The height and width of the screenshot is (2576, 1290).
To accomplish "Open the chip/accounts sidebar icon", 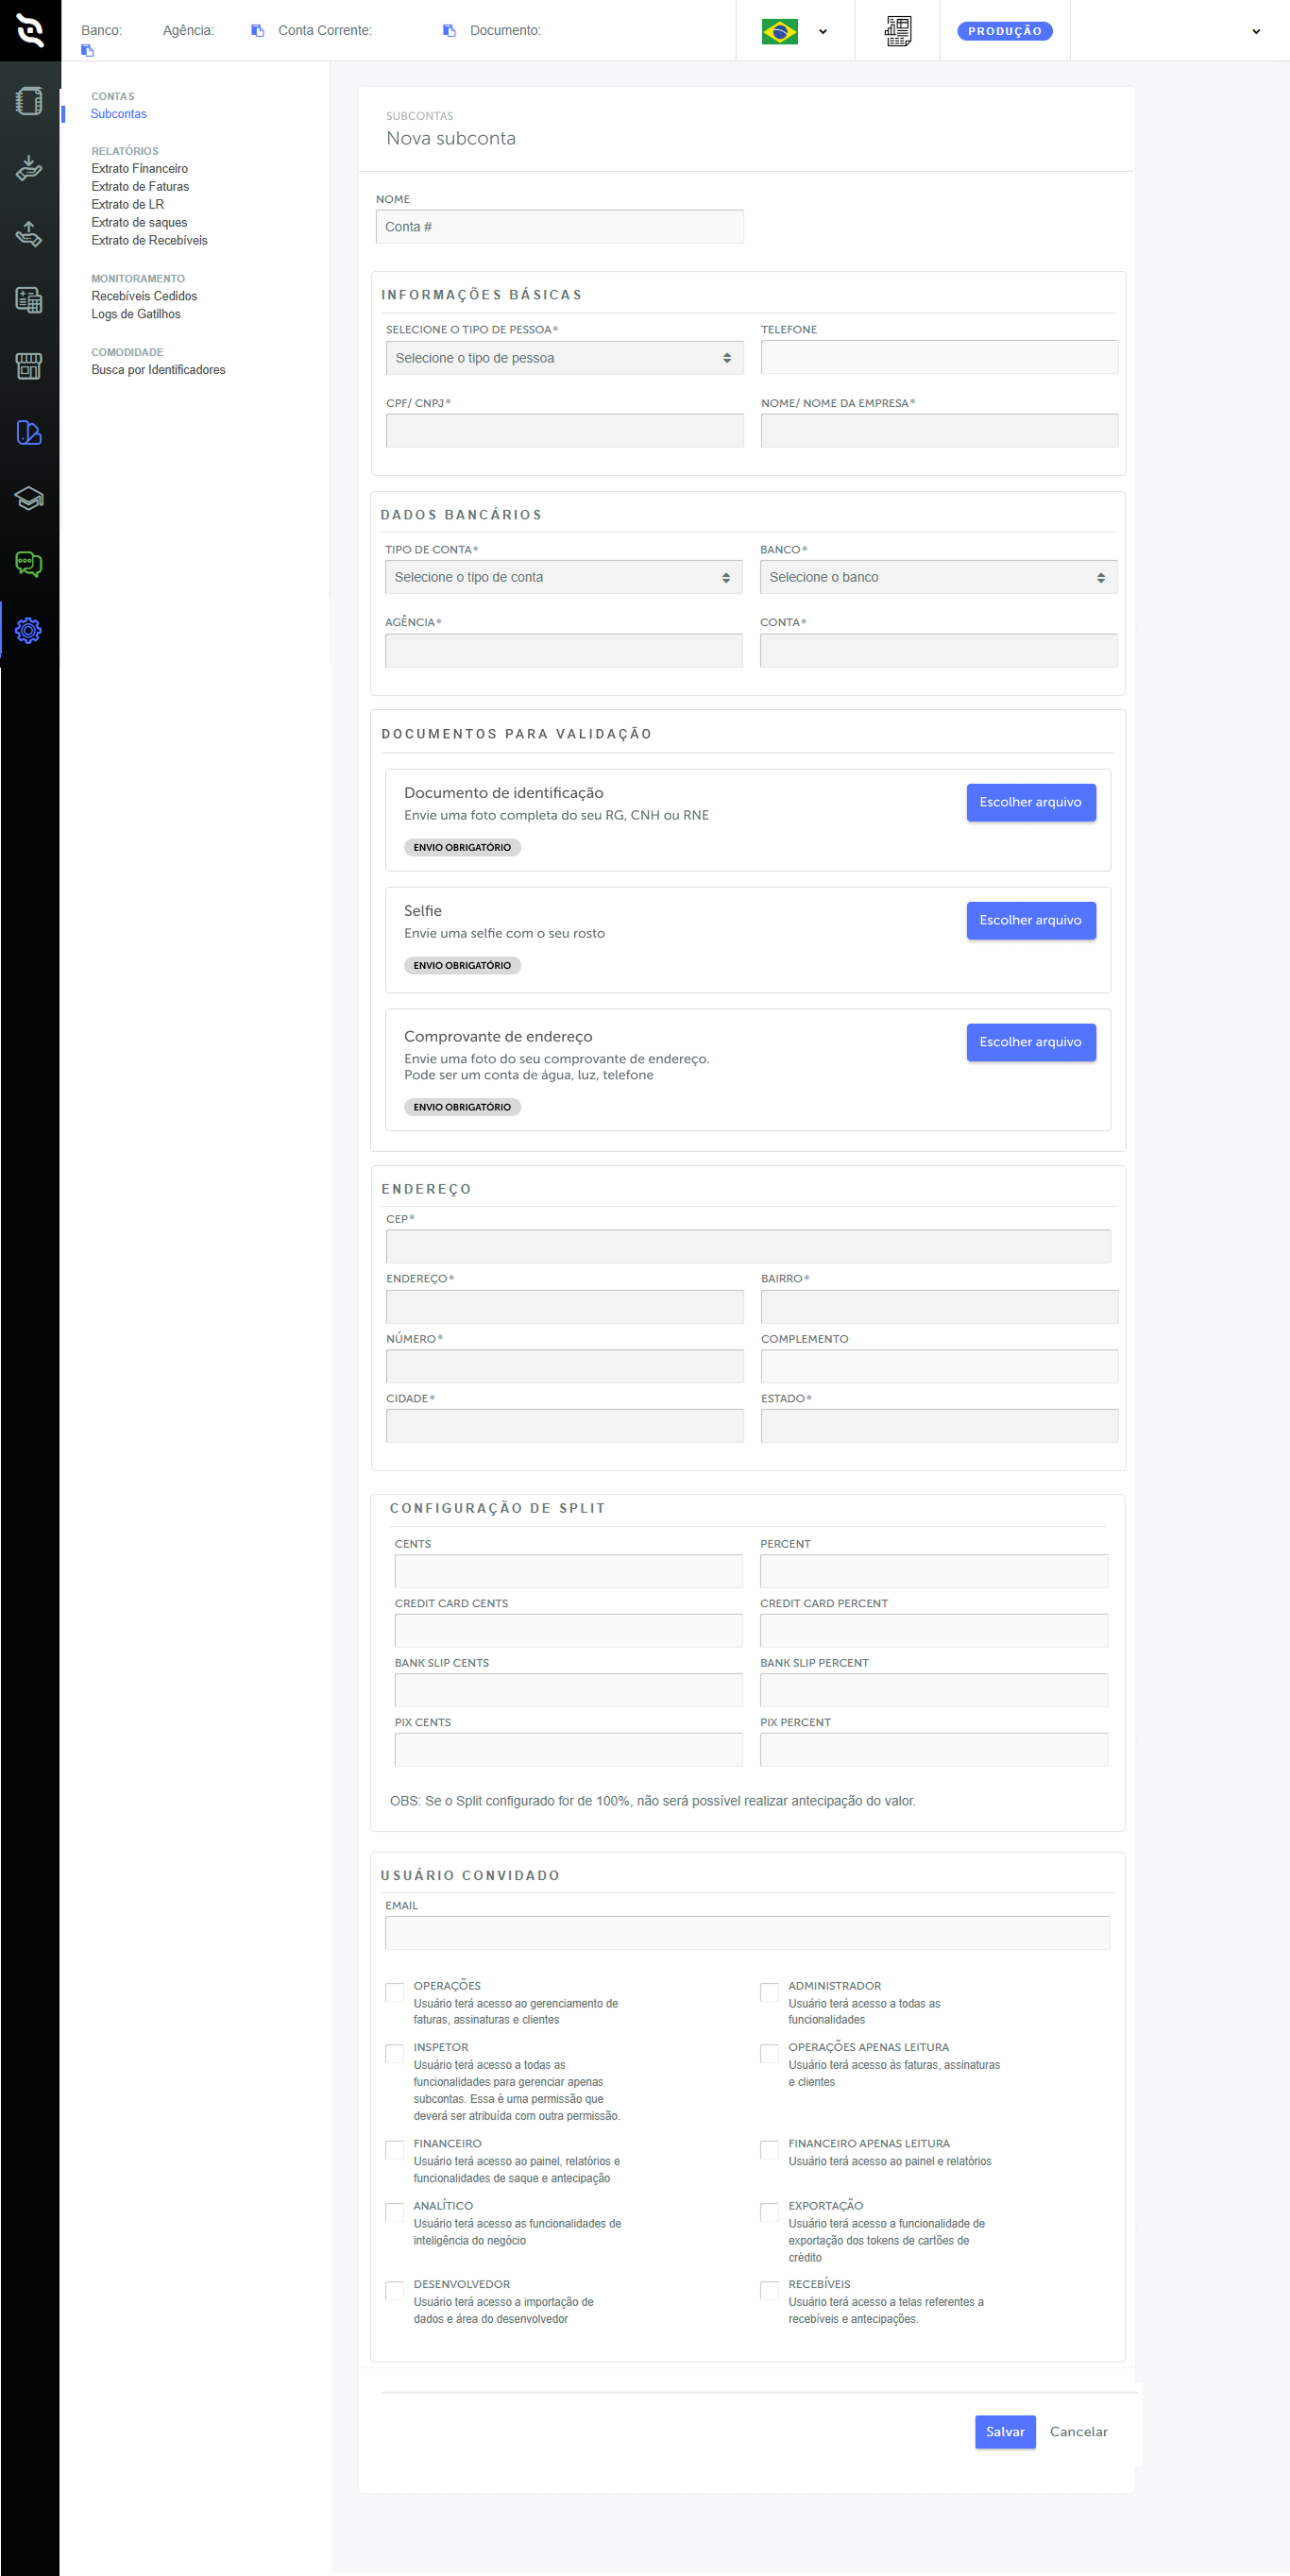I will coord(29,101).
